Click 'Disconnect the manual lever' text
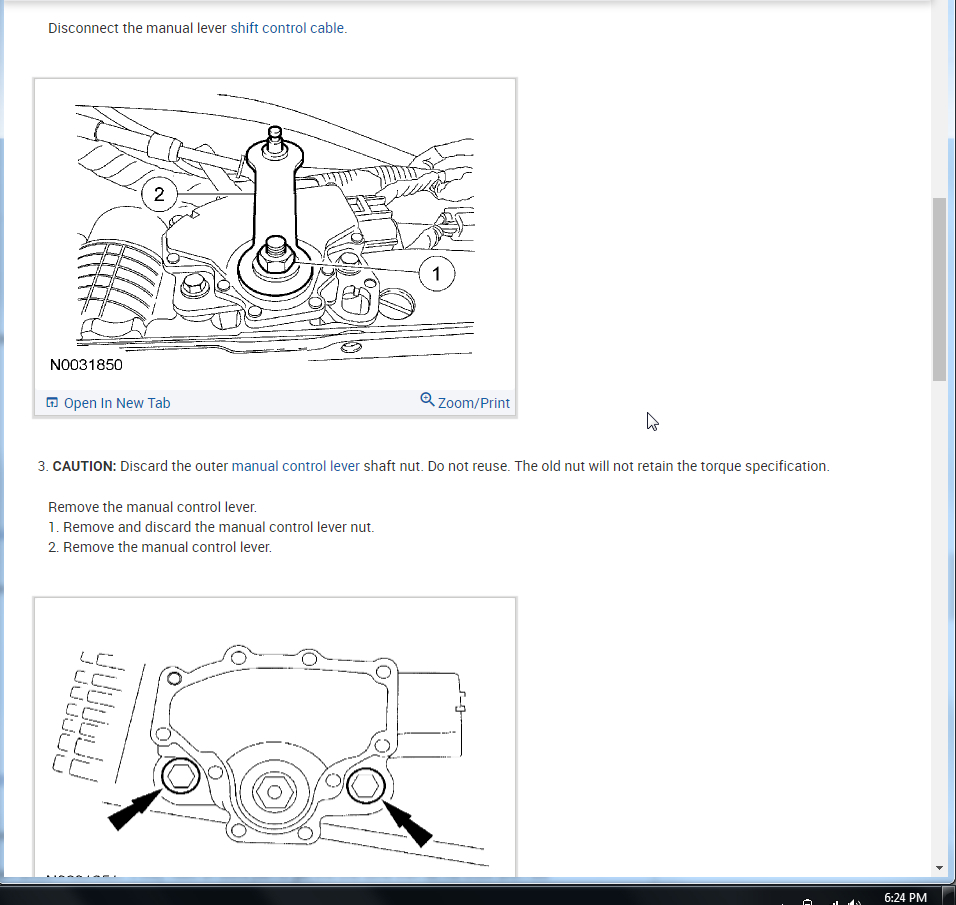 point(137,28)
